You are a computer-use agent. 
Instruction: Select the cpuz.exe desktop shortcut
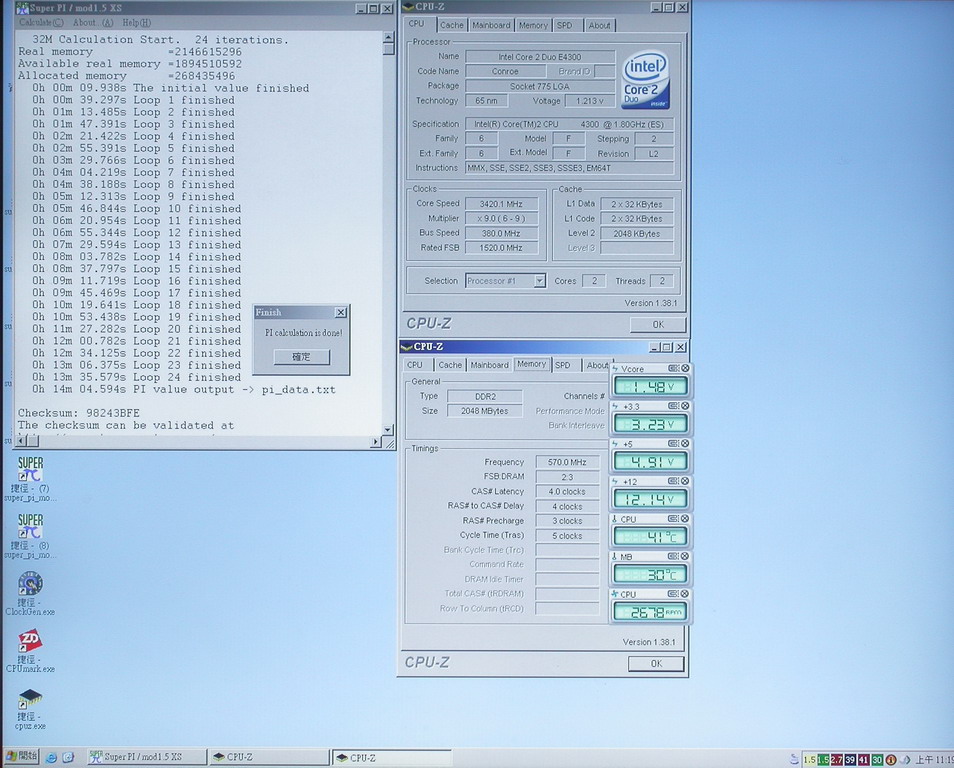[x=30, y=708]
